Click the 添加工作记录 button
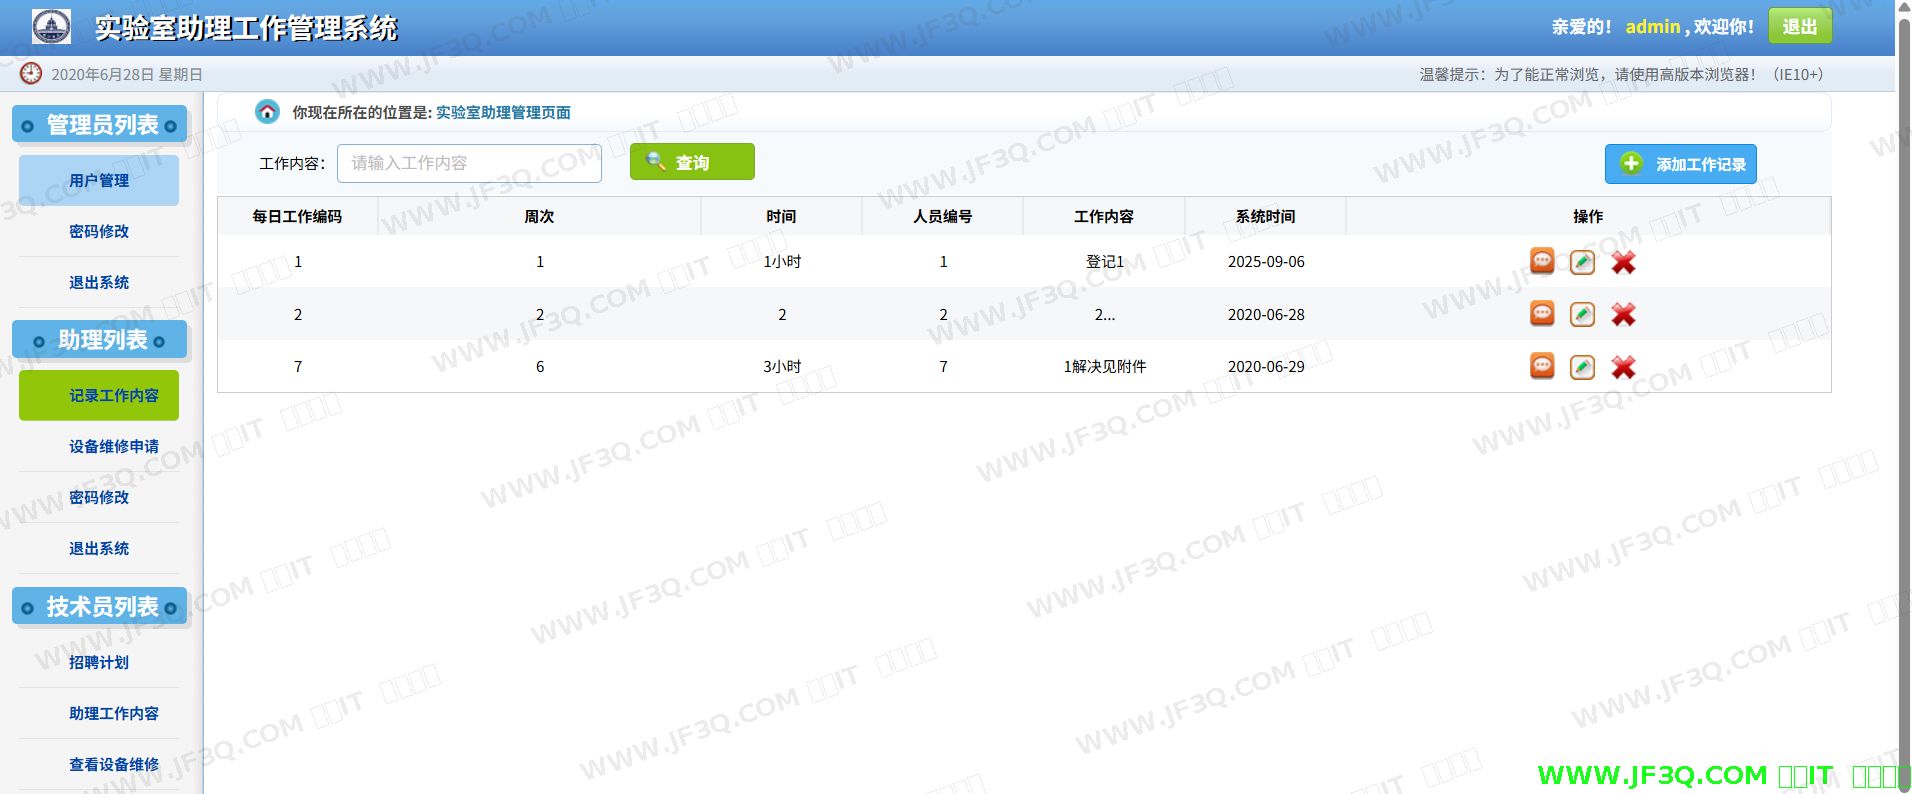The height and width of the screenshot is (794, 1912). (x=1680, y=164)
